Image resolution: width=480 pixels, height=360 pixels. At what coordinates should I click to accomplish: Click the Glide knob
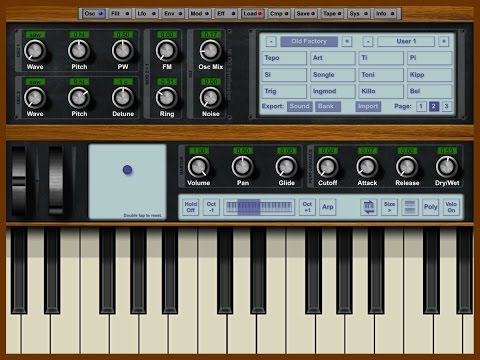(x=286, y=166)
